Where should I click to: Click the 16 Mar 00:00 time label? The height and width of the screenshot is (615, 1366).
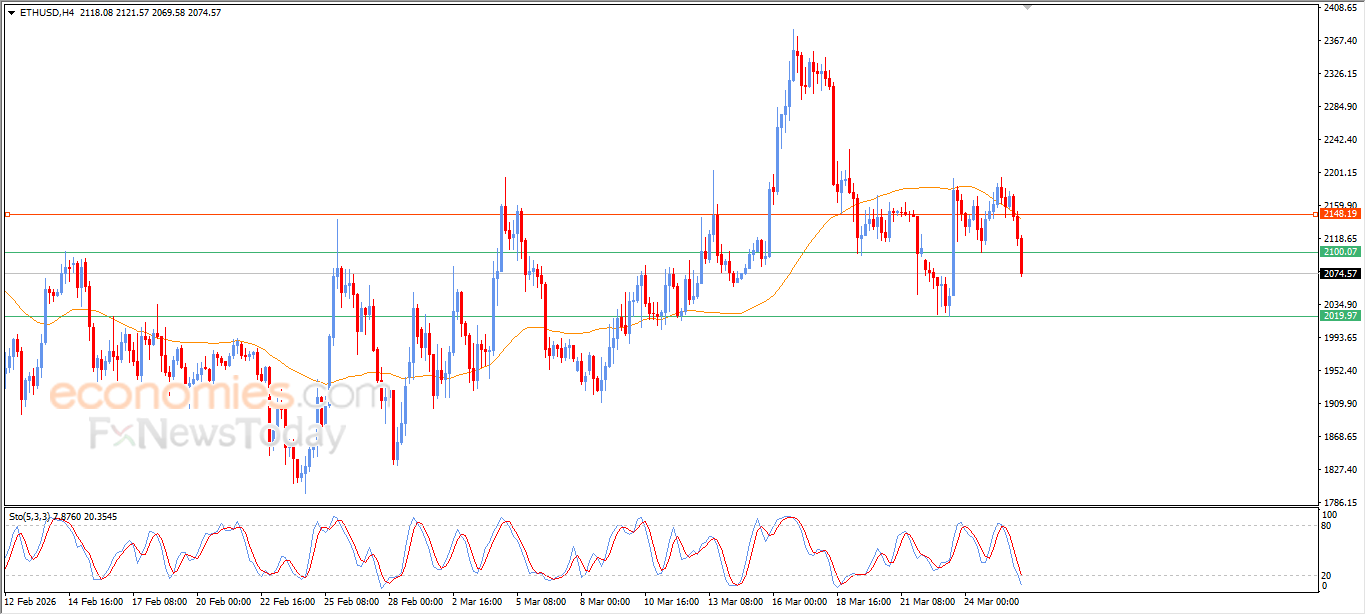coord(800,602)
